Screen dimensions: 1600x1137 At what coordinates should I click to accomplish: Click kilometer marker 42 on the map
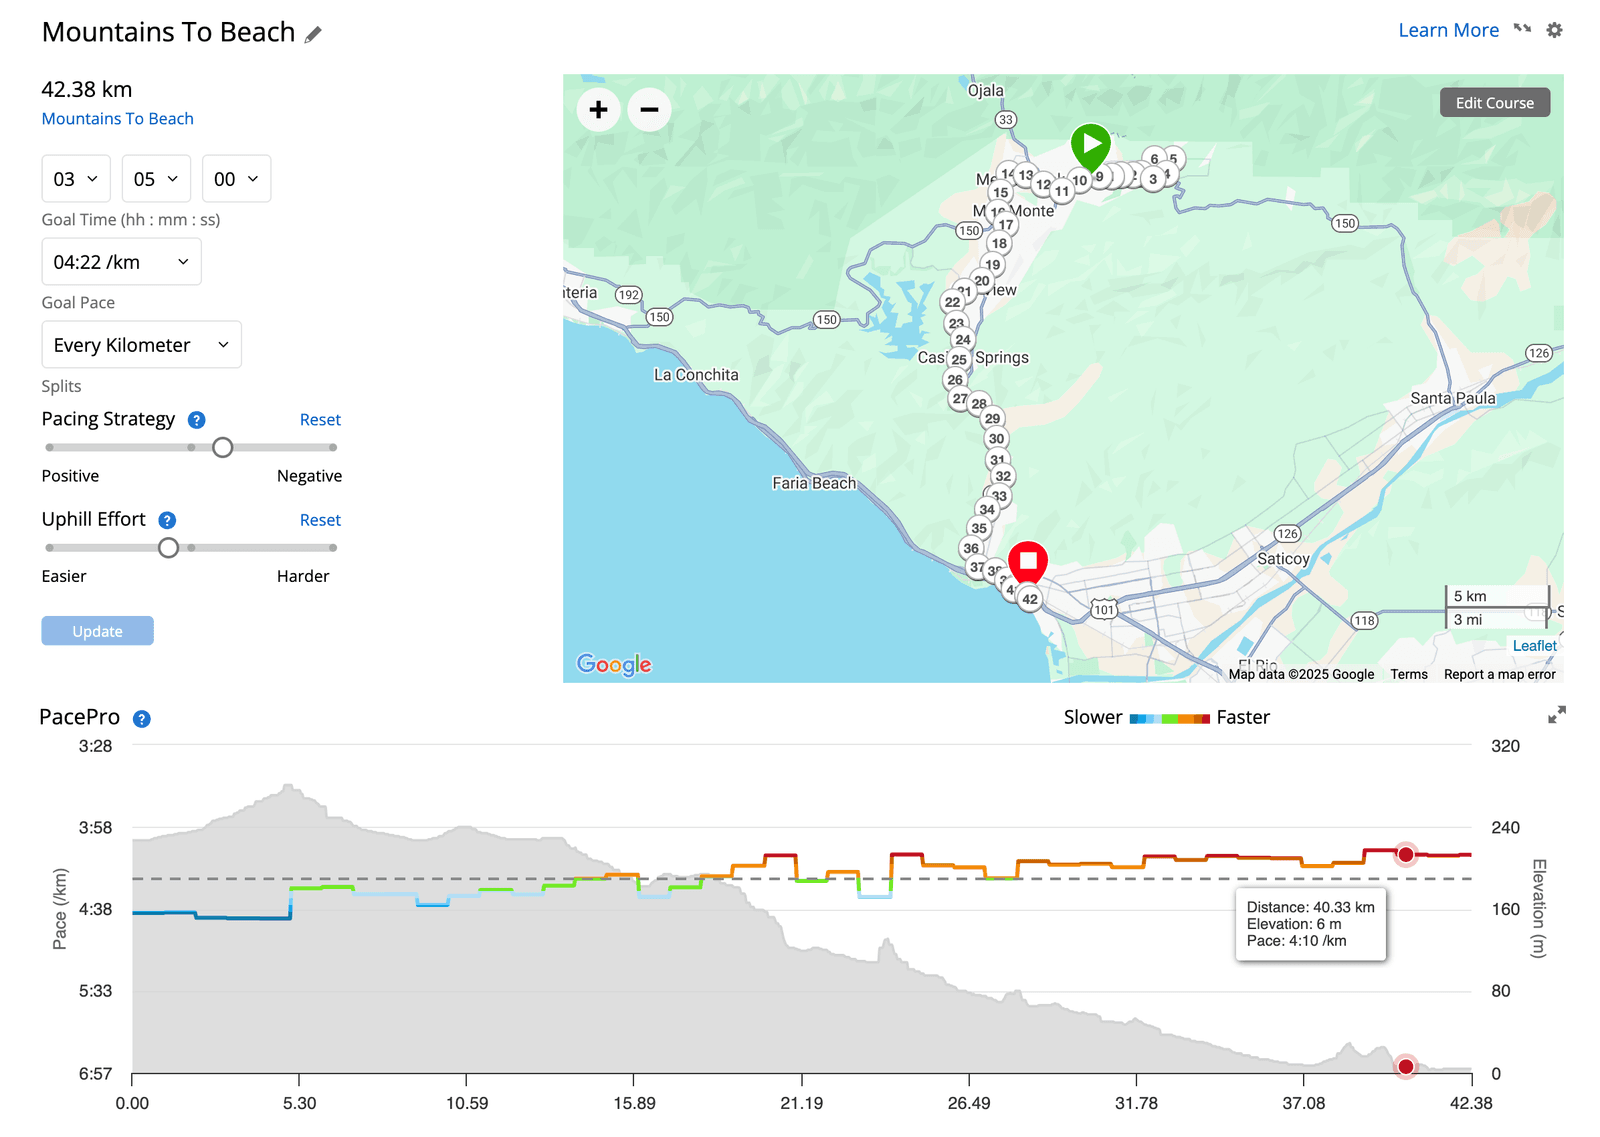[1030, 599]
